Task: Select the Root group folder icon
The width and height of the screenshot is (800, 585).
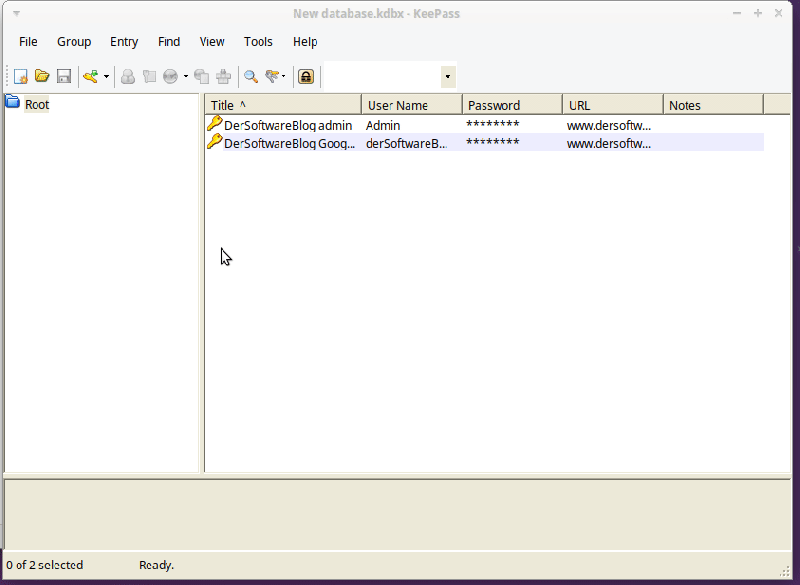Action: click(x=12, y=102)
